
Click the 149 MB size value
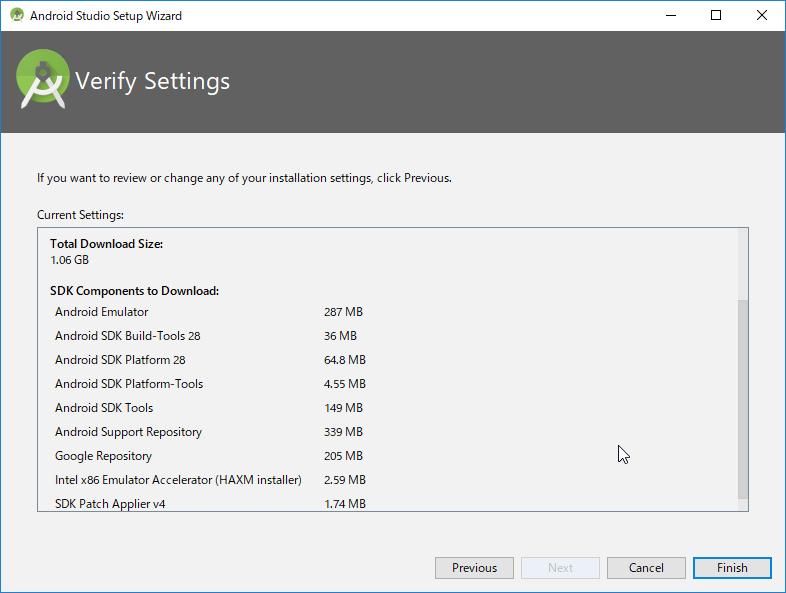[x=343, y=408]
